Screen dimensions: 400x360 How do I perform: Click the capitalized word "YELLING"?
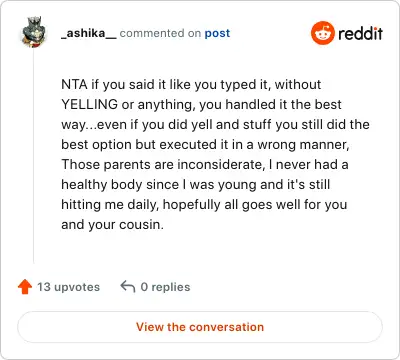click(90, 104)
